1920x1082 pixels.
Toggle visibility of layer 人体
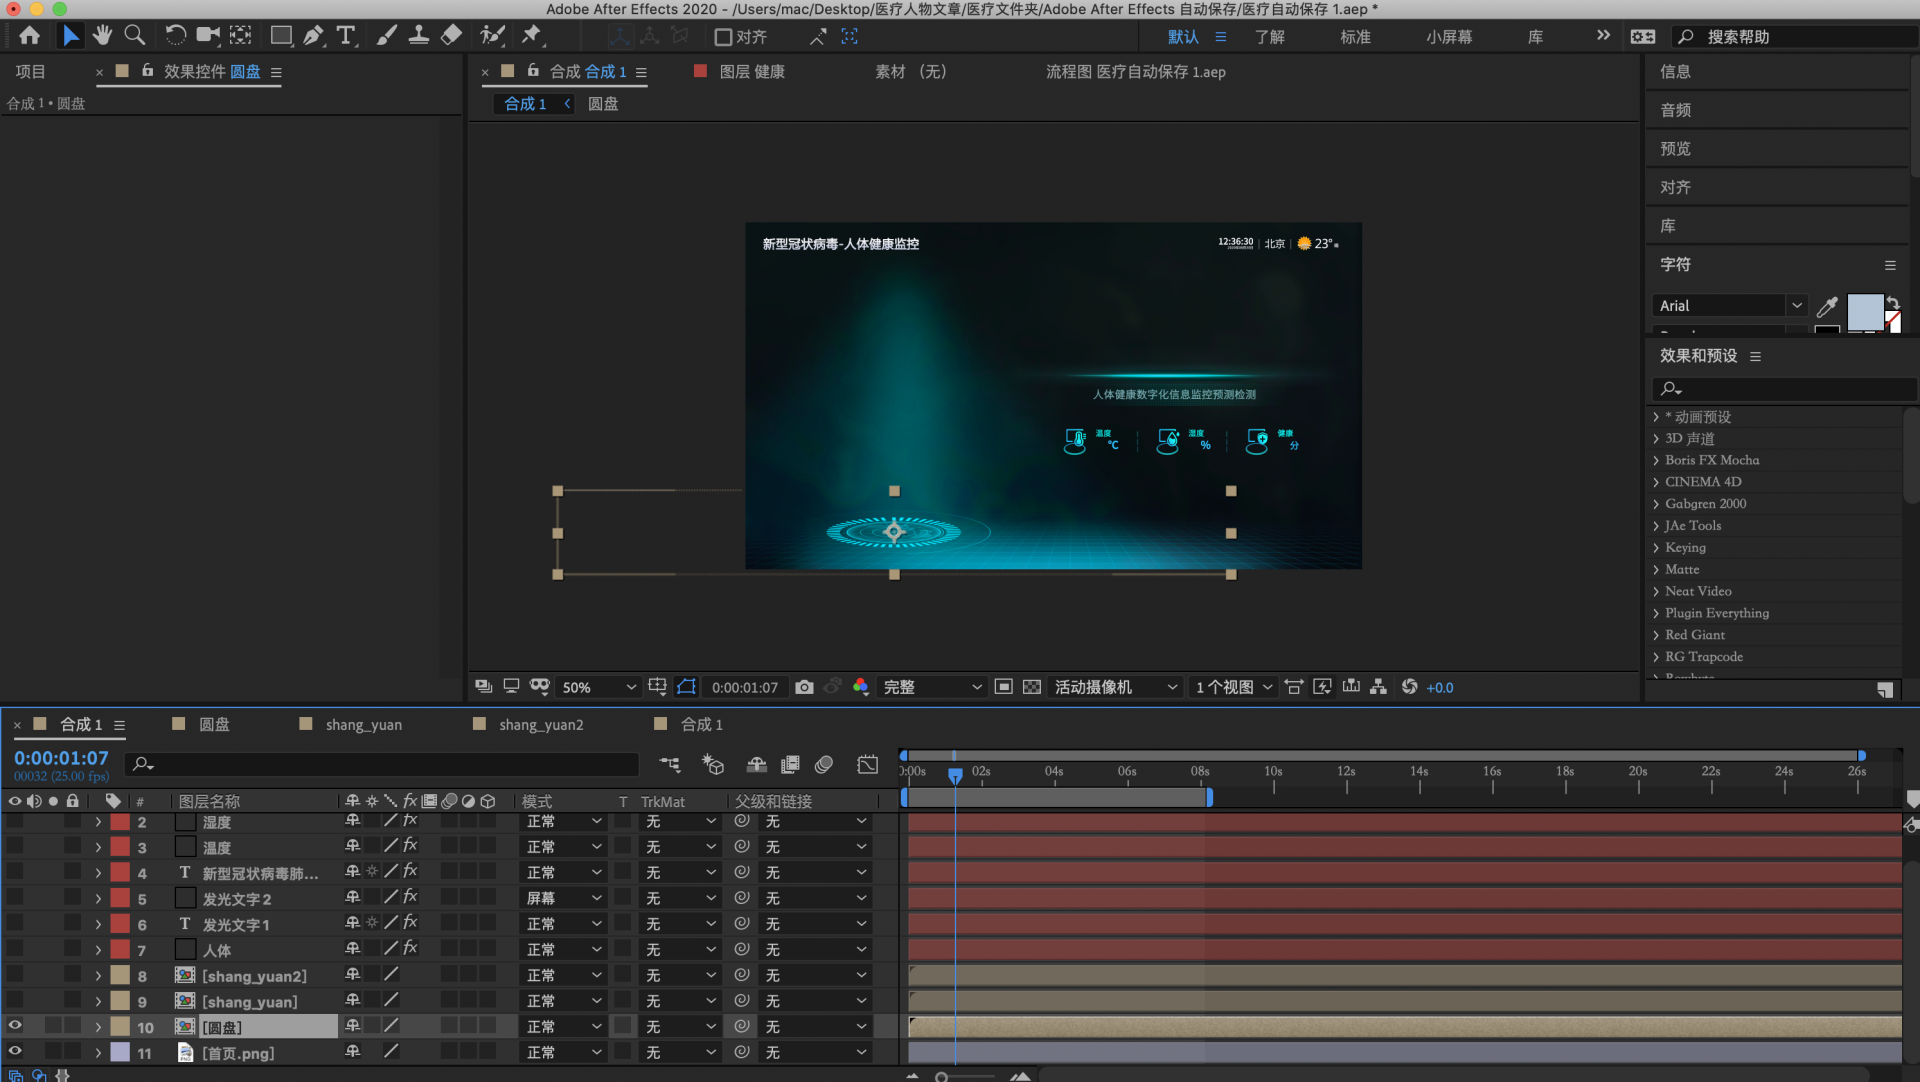point(15,949)
